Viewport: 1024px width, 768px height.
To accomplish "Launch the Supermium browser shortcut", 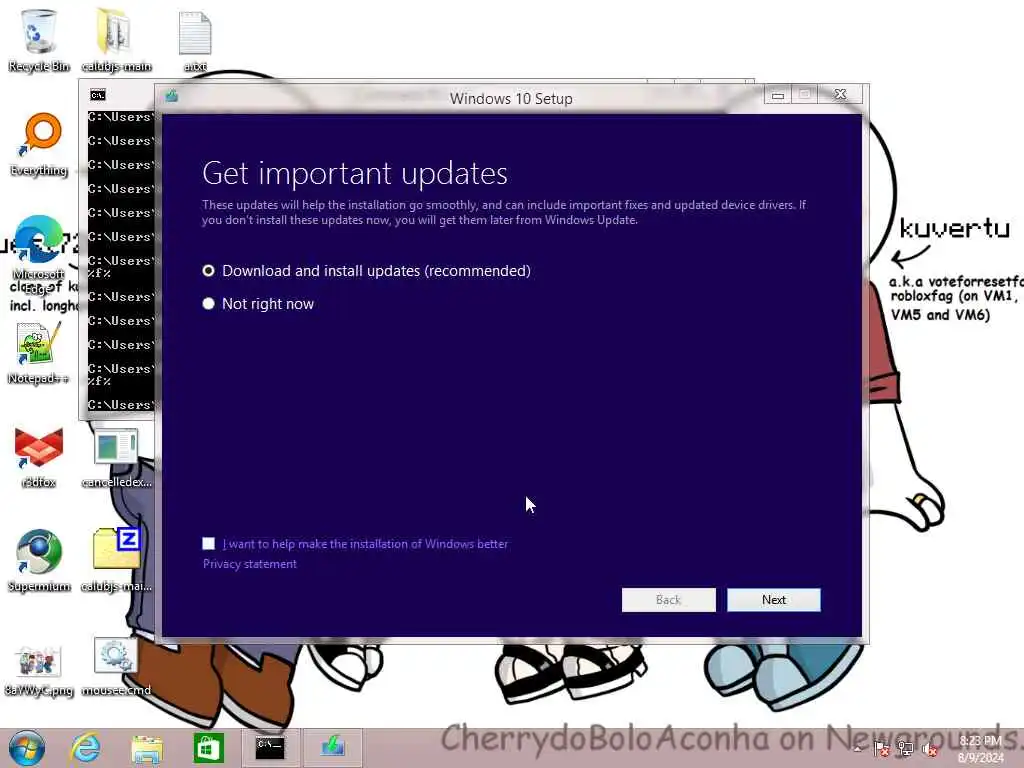I will (39, 560).
